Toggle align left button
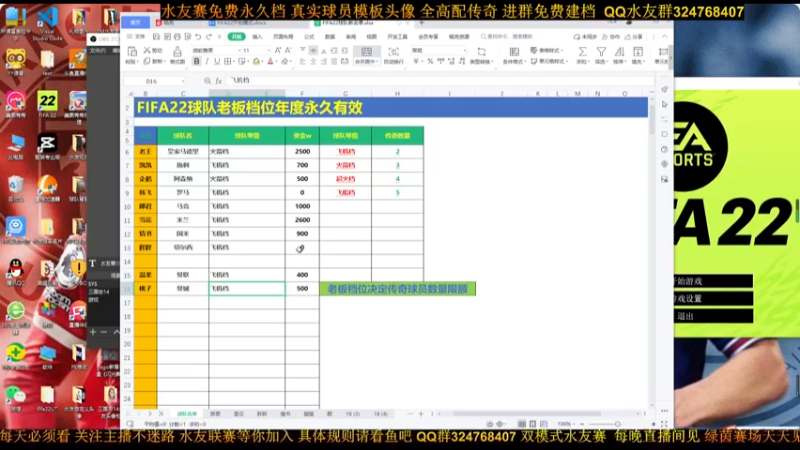800x450 pixels. point(303,61)
